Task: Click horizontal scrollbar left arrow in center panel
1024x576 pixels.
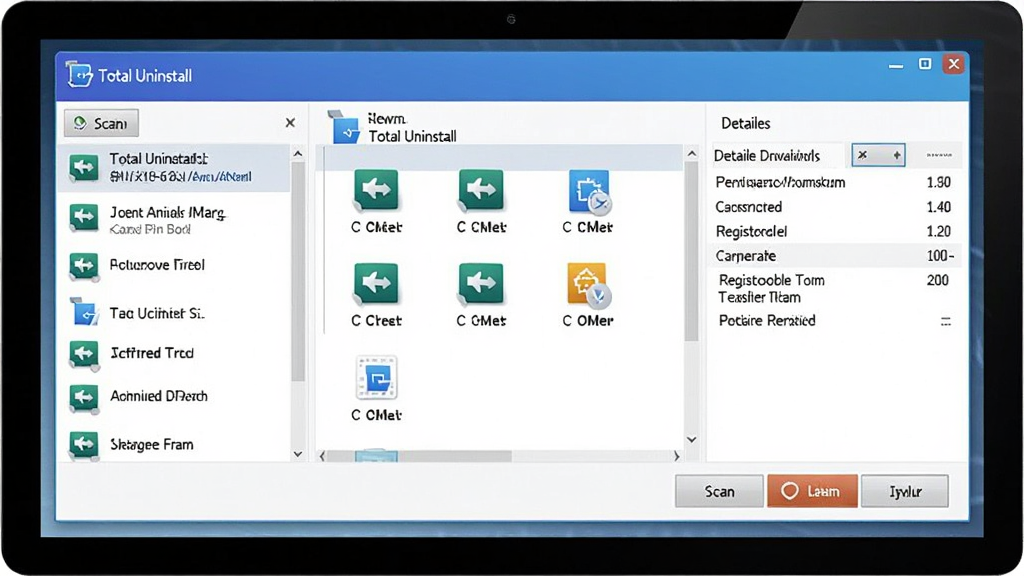Action: tap(322, 456)
